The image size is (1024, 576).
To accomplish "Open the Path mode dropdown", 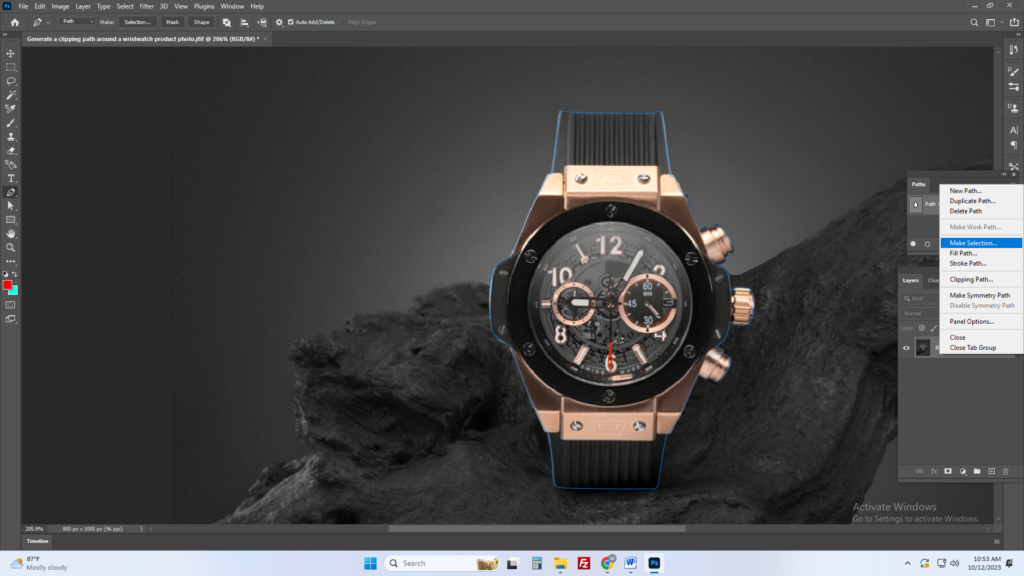I will [77, 22].
